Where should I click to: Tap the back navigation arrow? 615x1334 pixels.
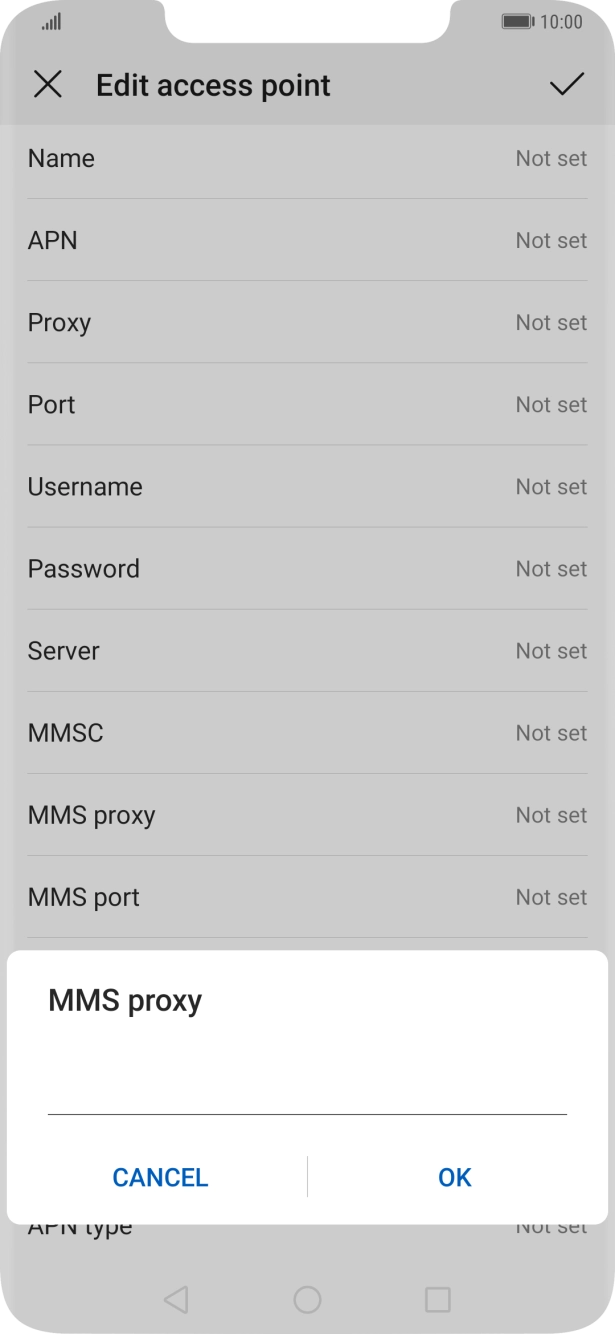178,1299
